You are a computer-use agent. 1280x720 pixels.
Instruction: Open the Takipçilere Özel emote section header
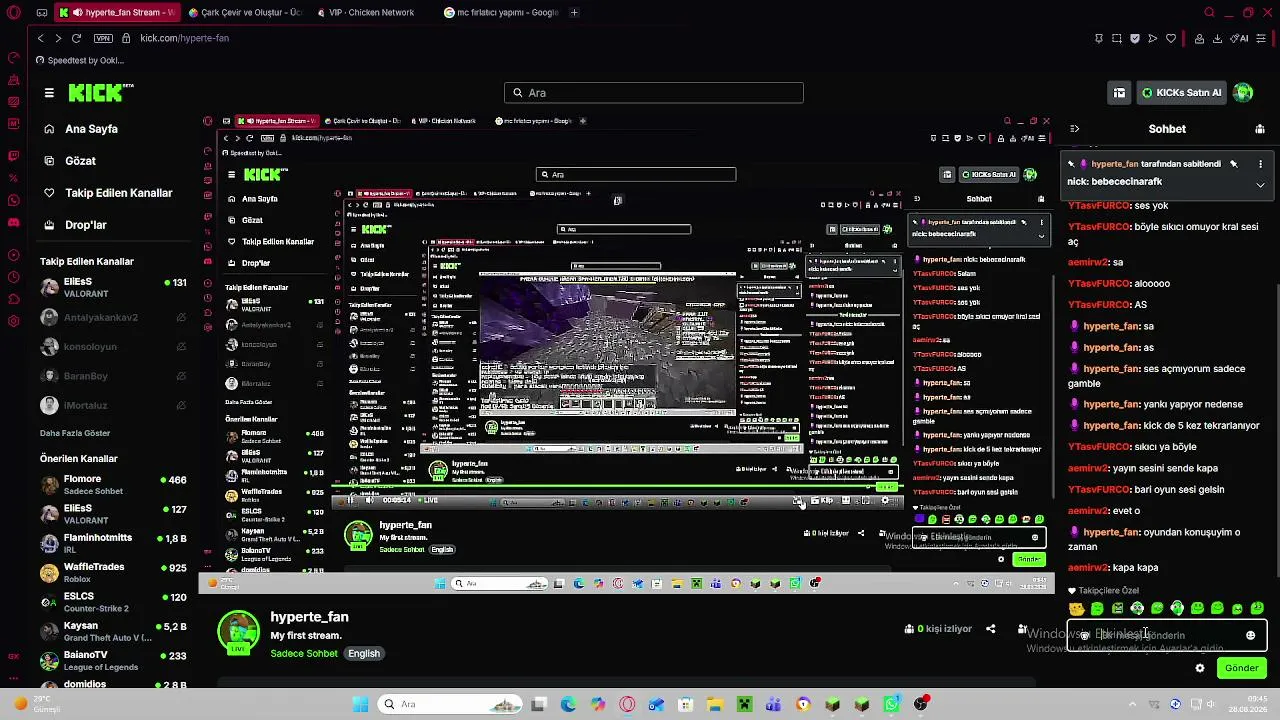(x=1103, y=590)
